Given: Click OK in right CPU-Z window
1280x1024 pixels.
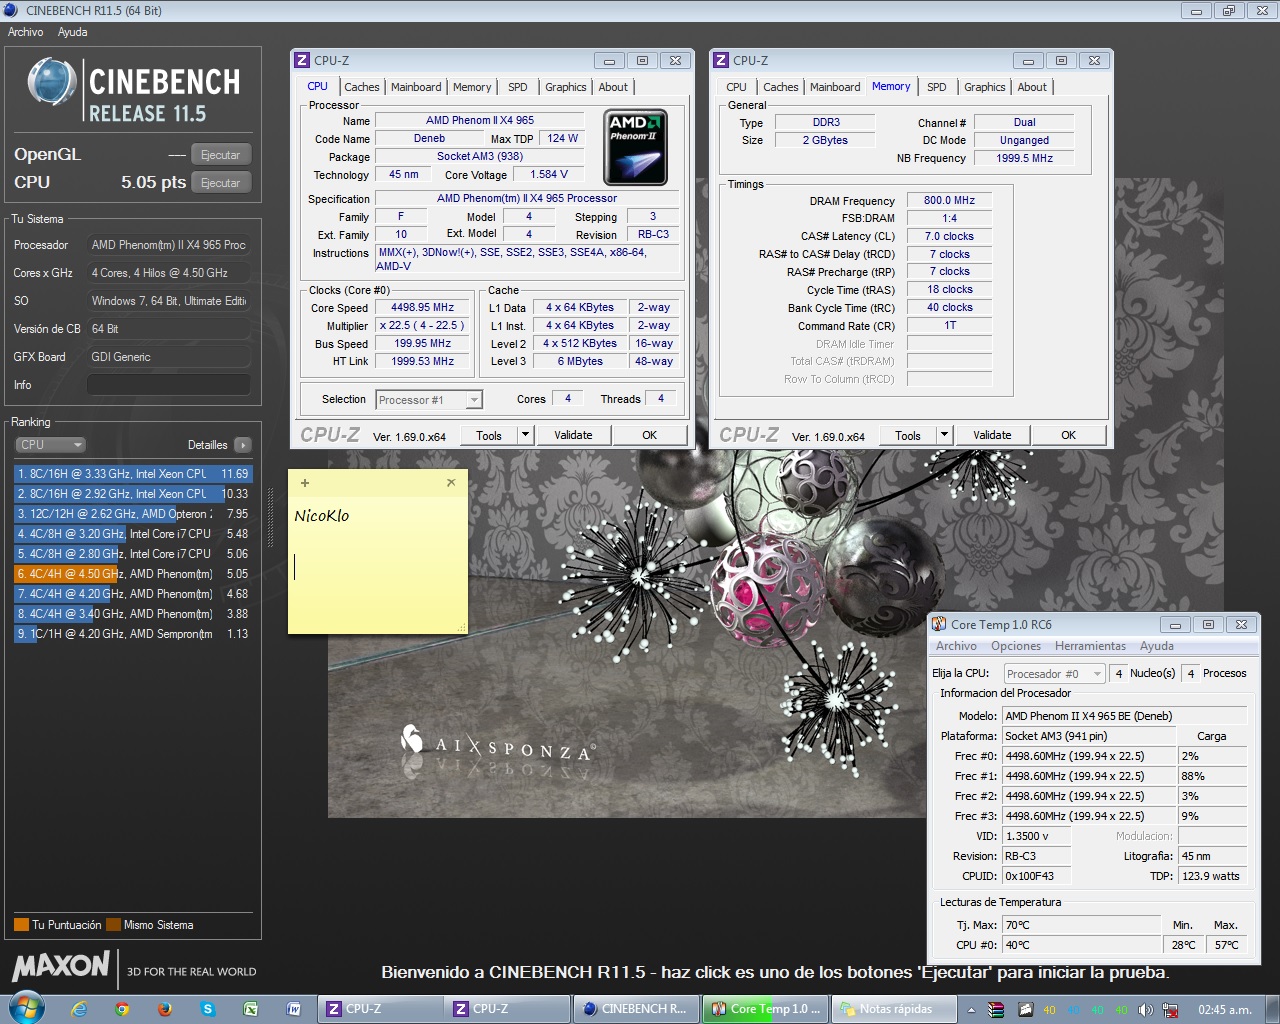Looking at the screenshot, I should pos(1068,435).
